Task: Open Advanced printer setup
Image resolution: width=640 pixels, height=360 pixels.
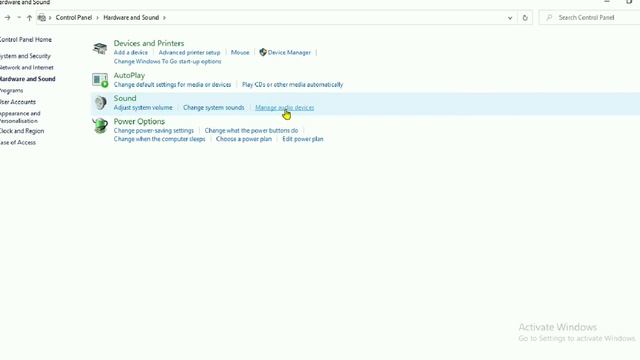Action: [x=189, y=53]
